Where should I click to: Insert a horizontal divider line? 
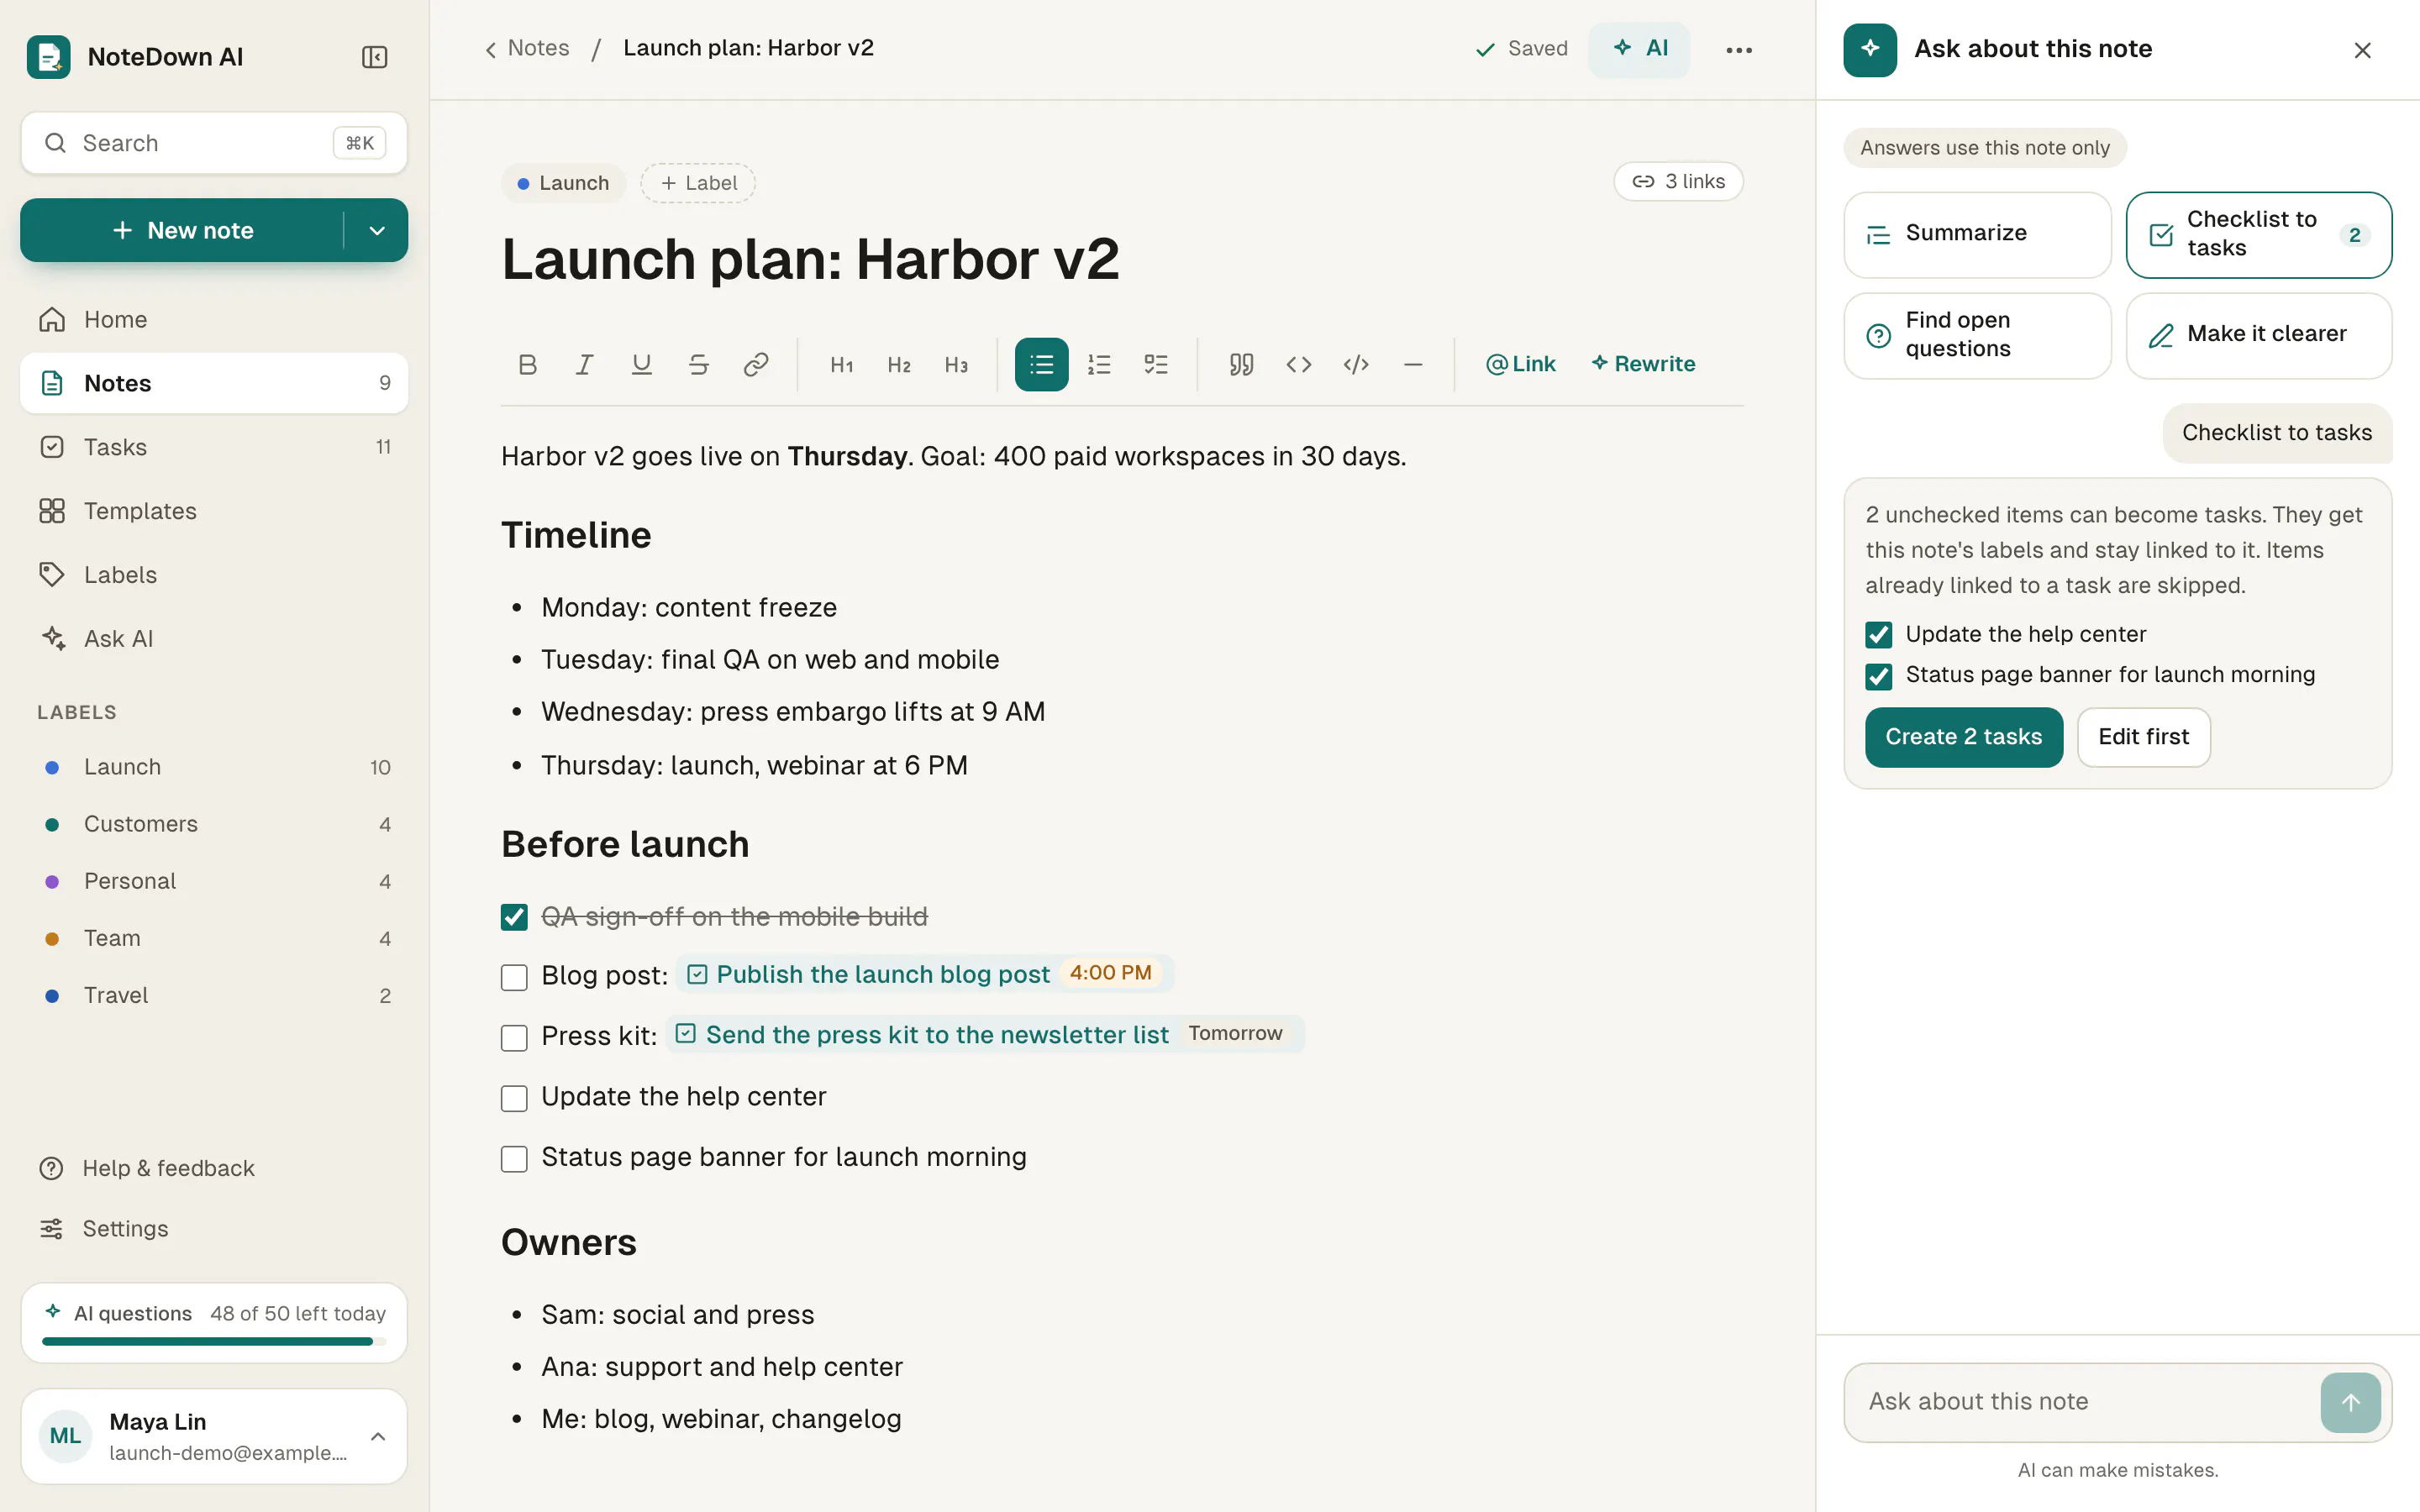[x=1413, y=364]
